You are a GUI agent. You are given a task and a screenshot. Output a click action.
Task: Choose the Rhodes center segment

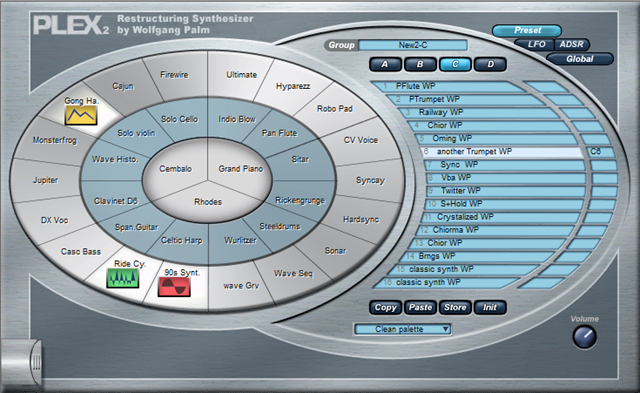208,202
